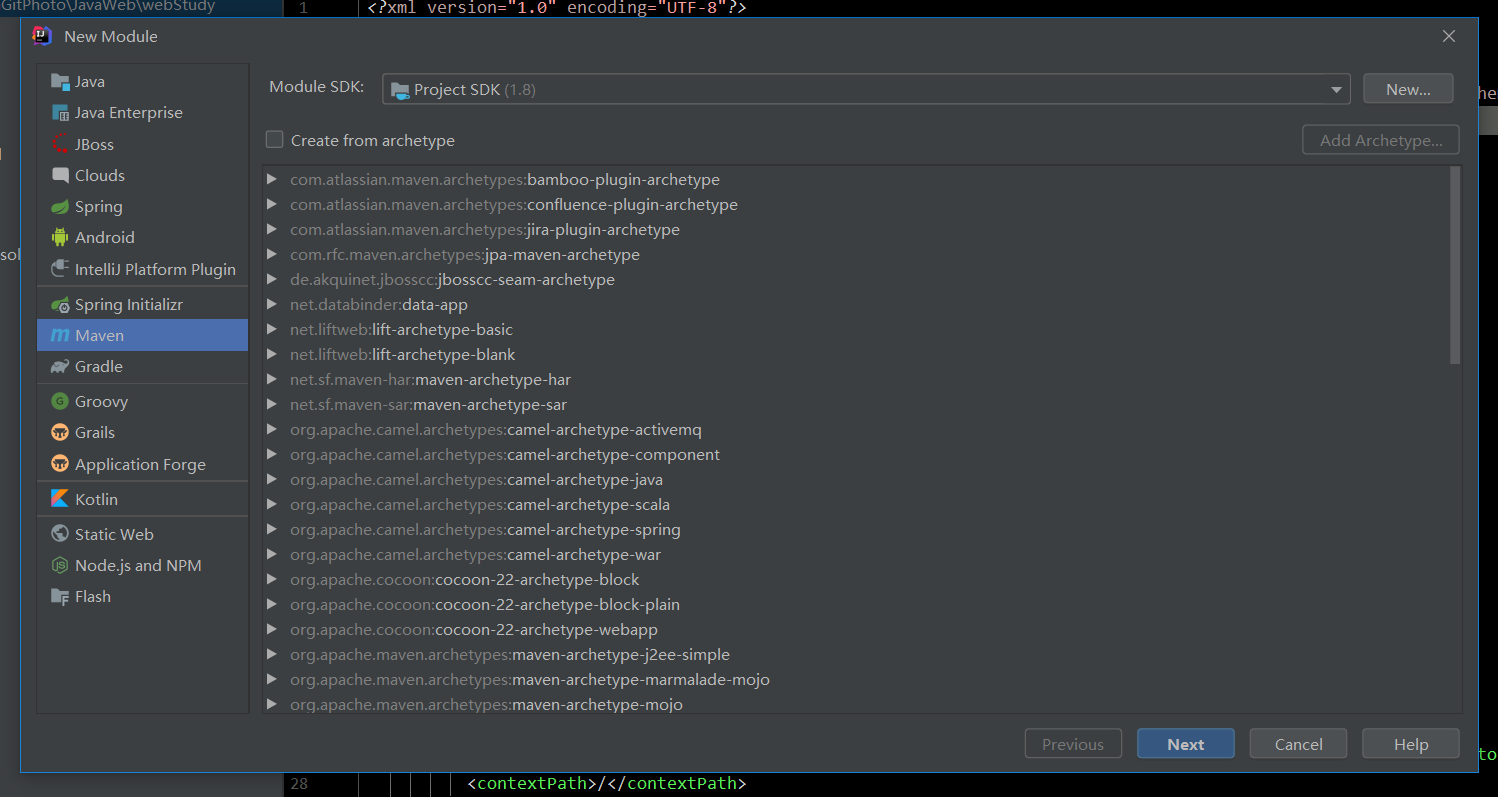Click the IntelliJ Platform Plugin icon
Viewport: 1498px width, 797px height.
point(60,269)
